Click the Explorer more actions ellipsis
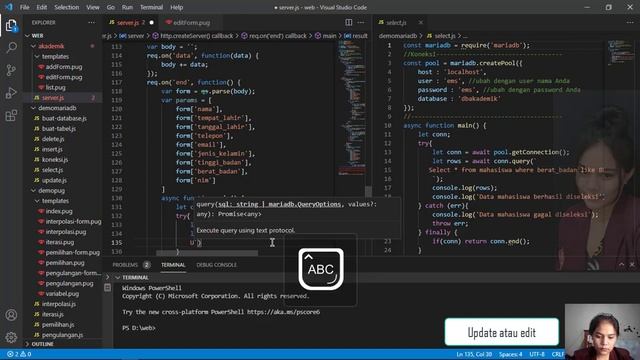Screen dimensions: 640x360 (x=91, y=22)
